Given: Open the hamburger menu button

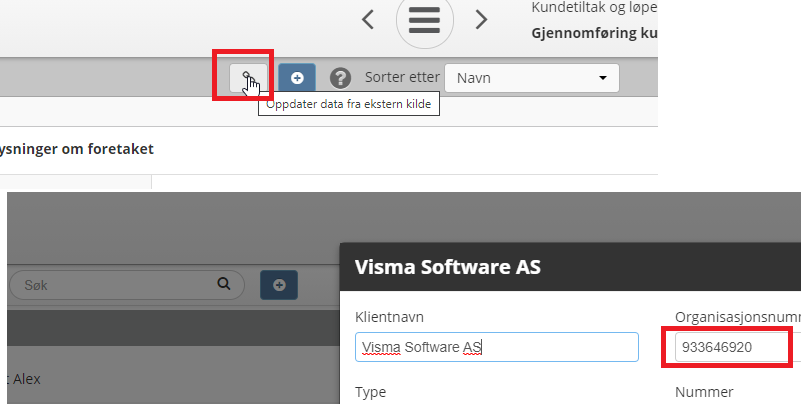Looking at the screenshot, I should (425, 19).
